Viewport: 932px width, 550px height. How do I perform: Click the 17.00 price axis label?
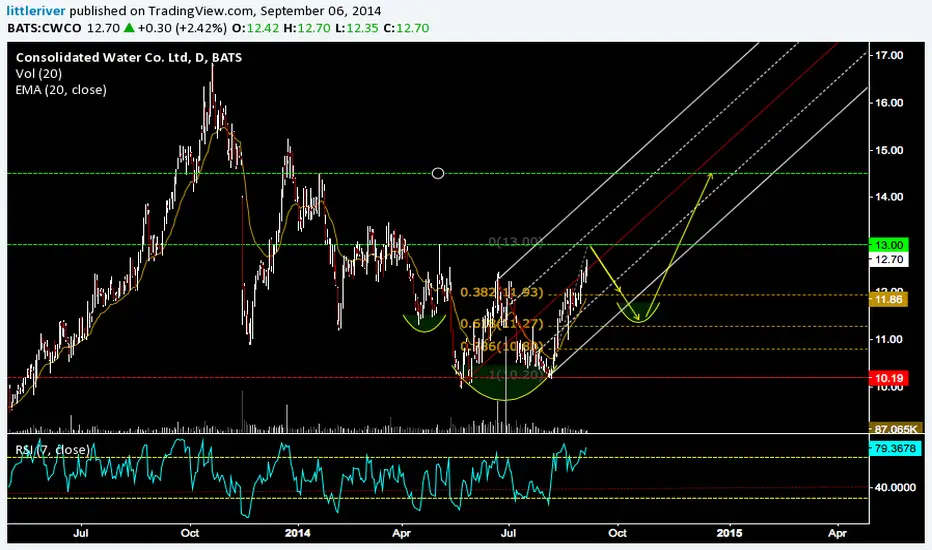(889, 55)
